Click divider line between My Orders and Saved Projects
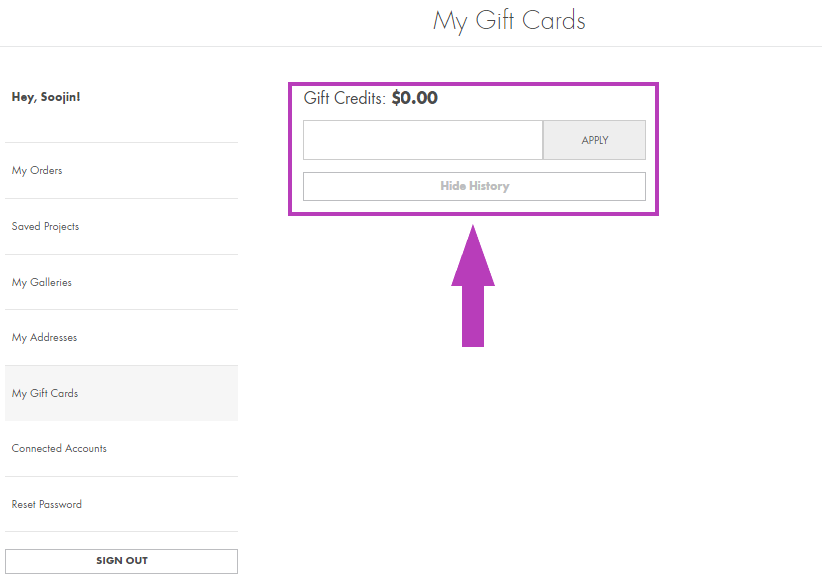822x581 pixels. tap(121, 198)
